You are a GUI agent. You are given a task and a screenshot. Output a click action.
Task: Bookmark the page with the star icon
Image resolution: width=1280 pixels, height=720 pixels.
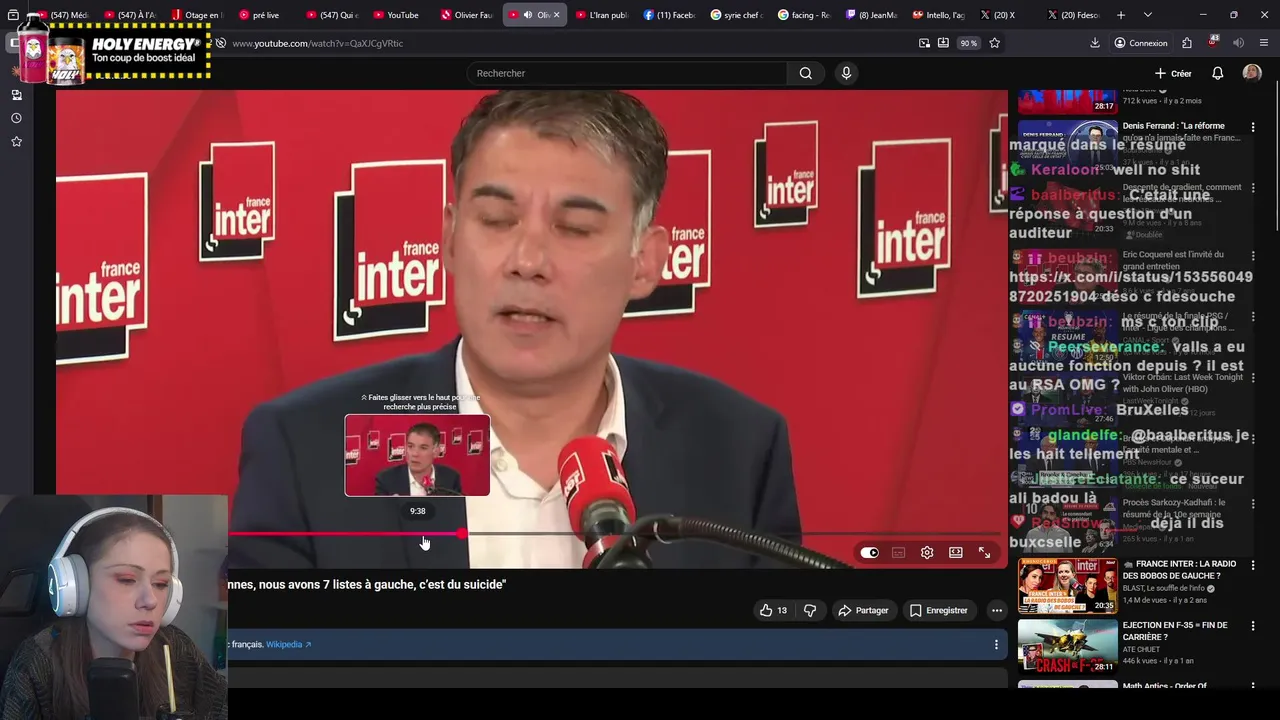tap(994, 43)
